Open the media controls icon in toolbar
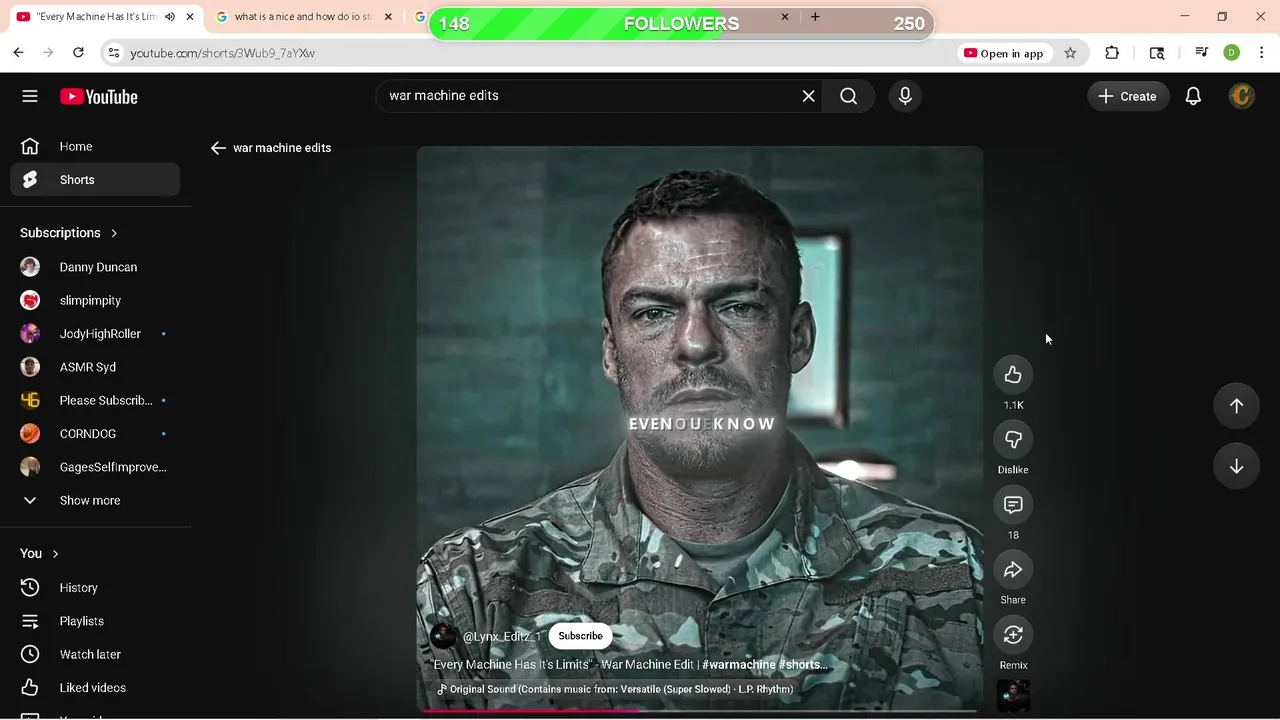Viewport: 1280px width, 720px height. tap(1202, 53)
